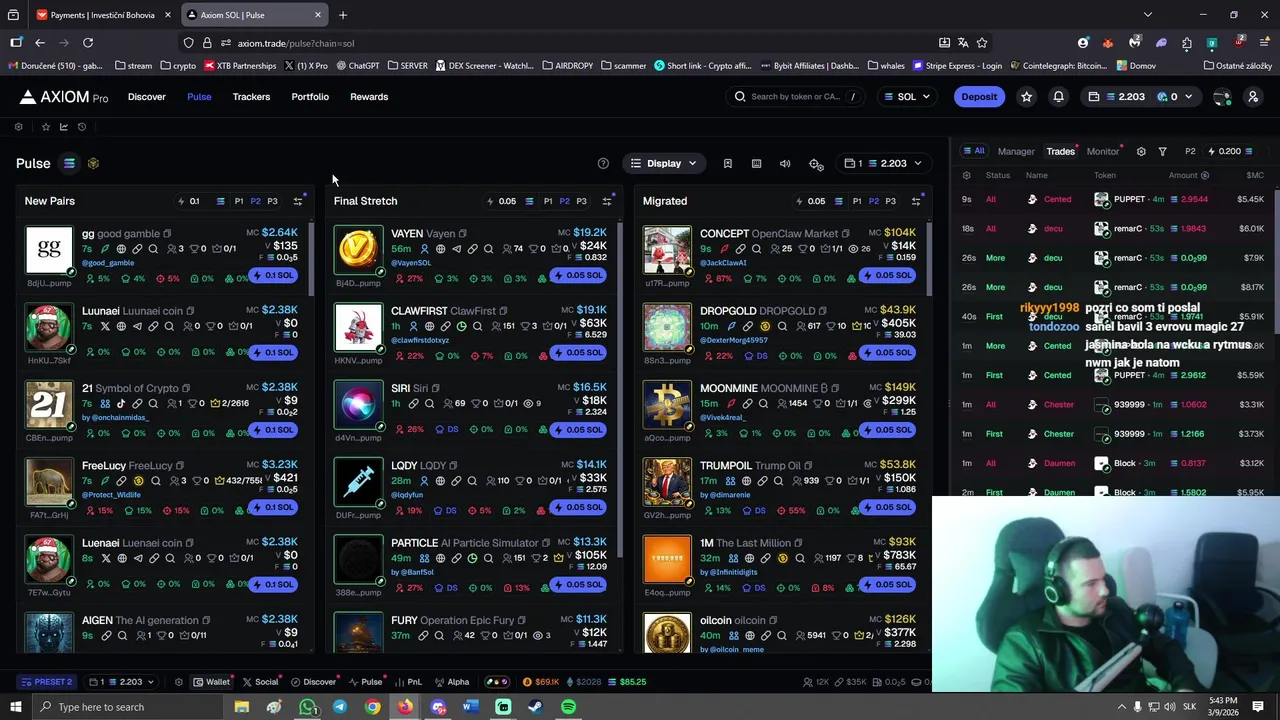Open the Rewards nav menu
The image size is (1280, 720).
click(369, 97)
